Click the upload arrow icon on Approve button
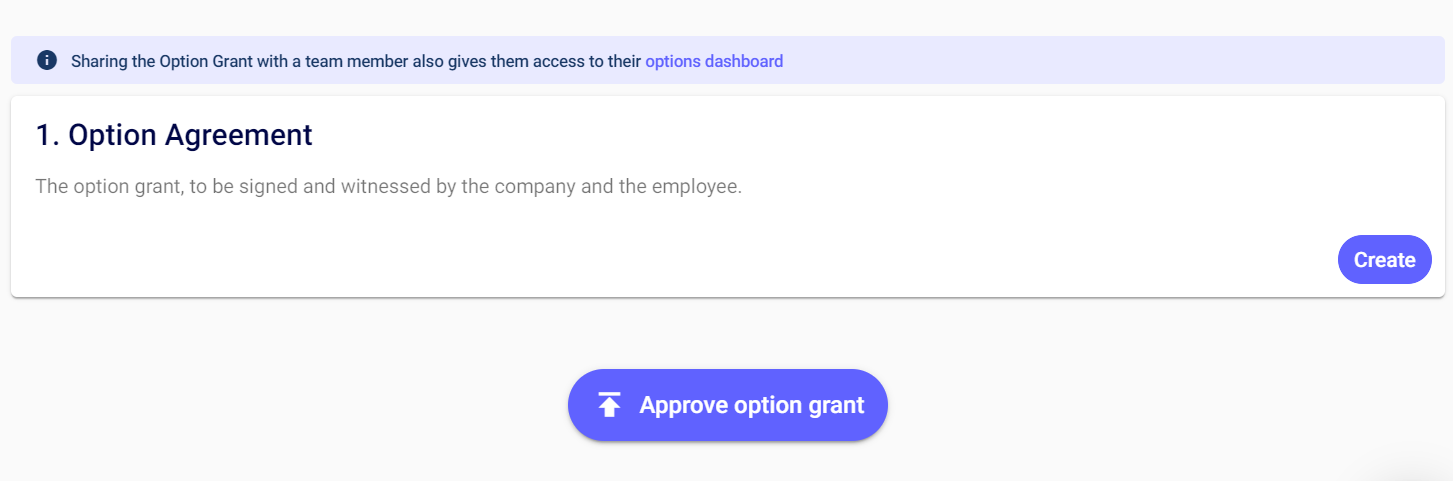The height and width of the screenshot is (481, 1453). 609,405
